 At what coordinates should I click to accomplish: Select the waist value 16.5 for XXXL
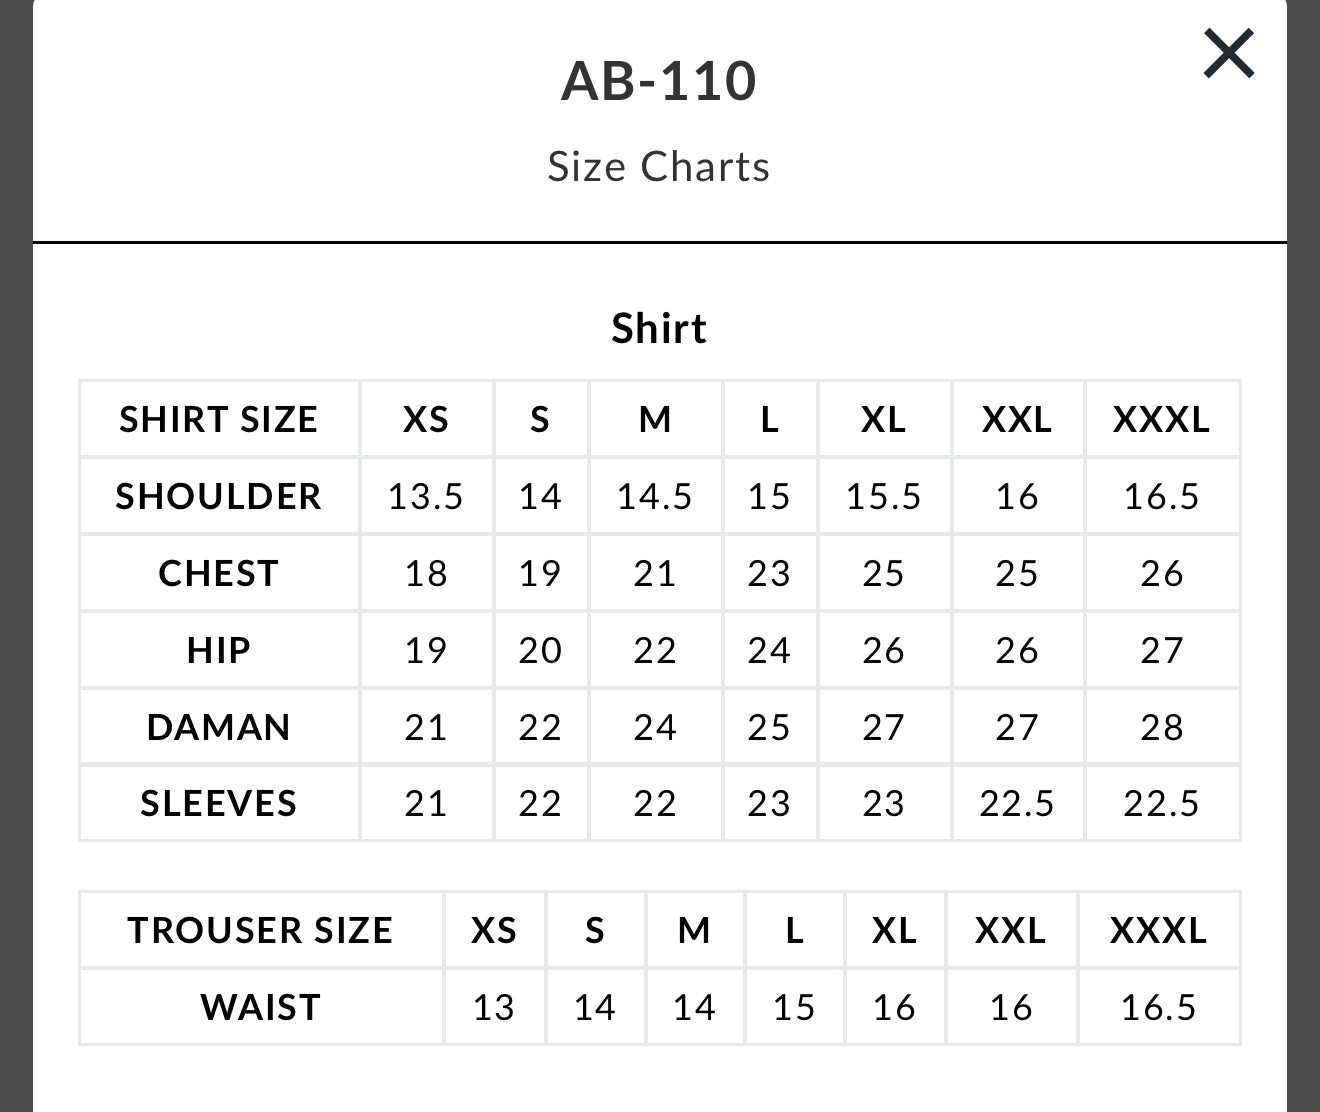point(1158,1007)
